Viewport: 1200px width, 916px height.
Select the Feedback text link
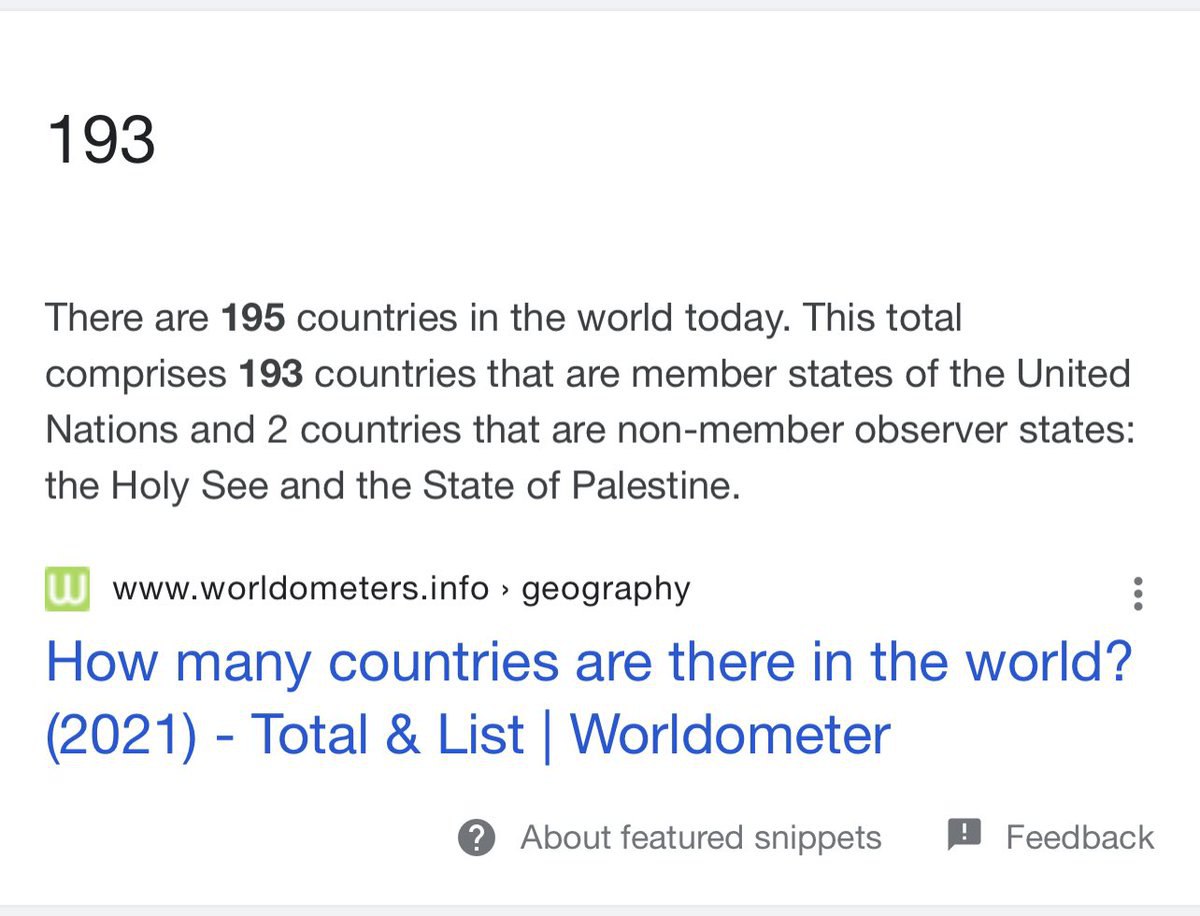click(1080, 837)
